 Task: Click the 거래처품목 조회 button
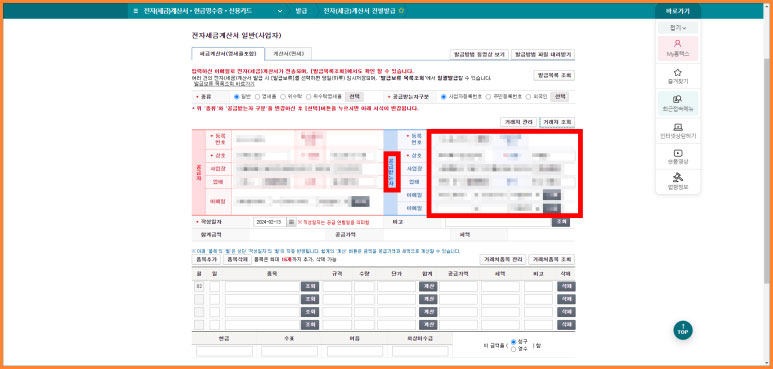pyautogui.click(x=552, y=259)
